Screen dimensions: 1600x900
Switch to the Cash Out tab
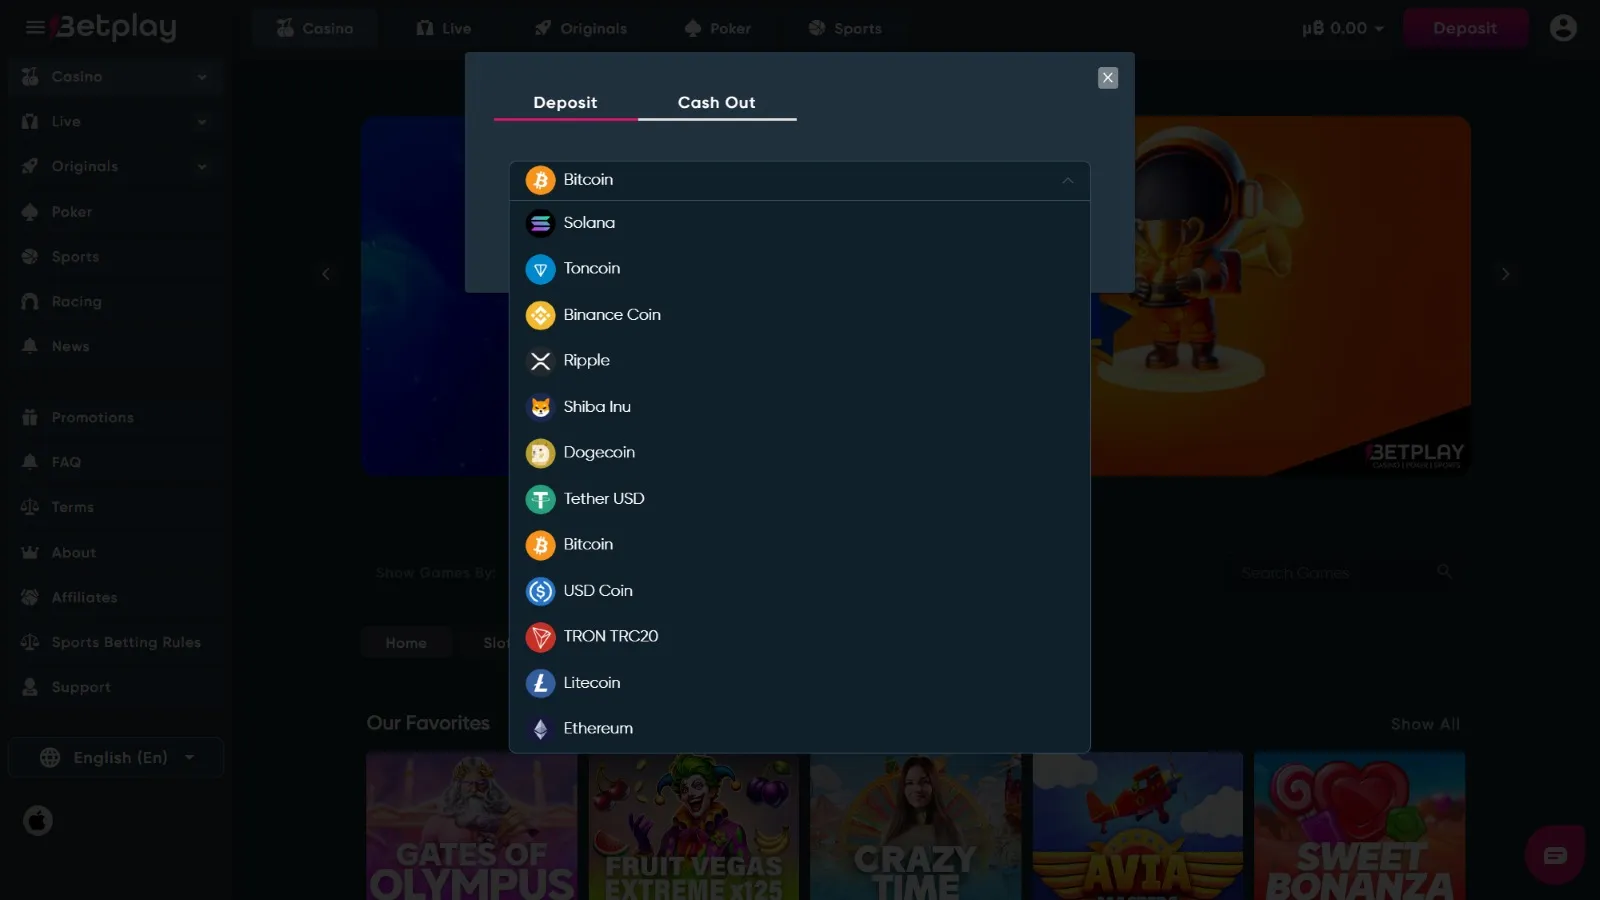point(716,103)
